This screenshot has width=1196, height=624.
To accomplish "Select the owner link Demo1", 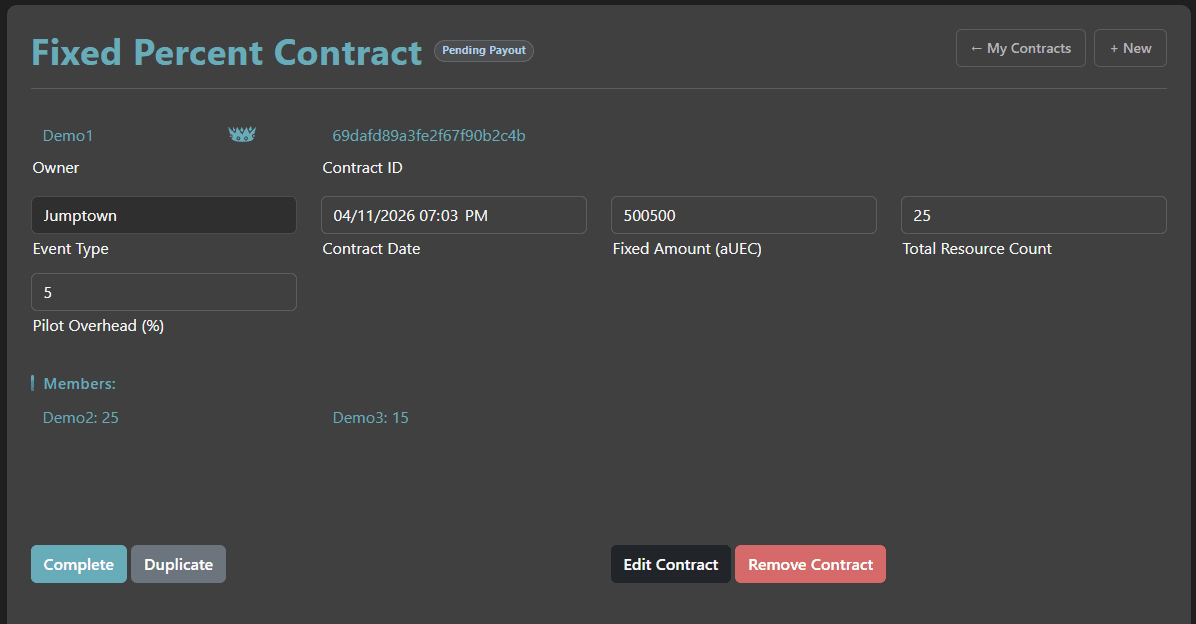I will [67, 135].
